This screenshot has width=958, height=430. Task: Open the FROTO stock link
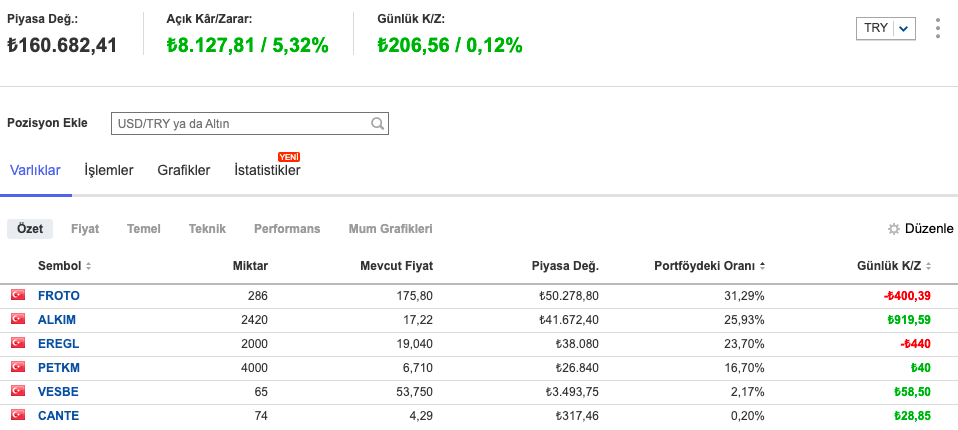pyautogui.click(x=58, y=296)
